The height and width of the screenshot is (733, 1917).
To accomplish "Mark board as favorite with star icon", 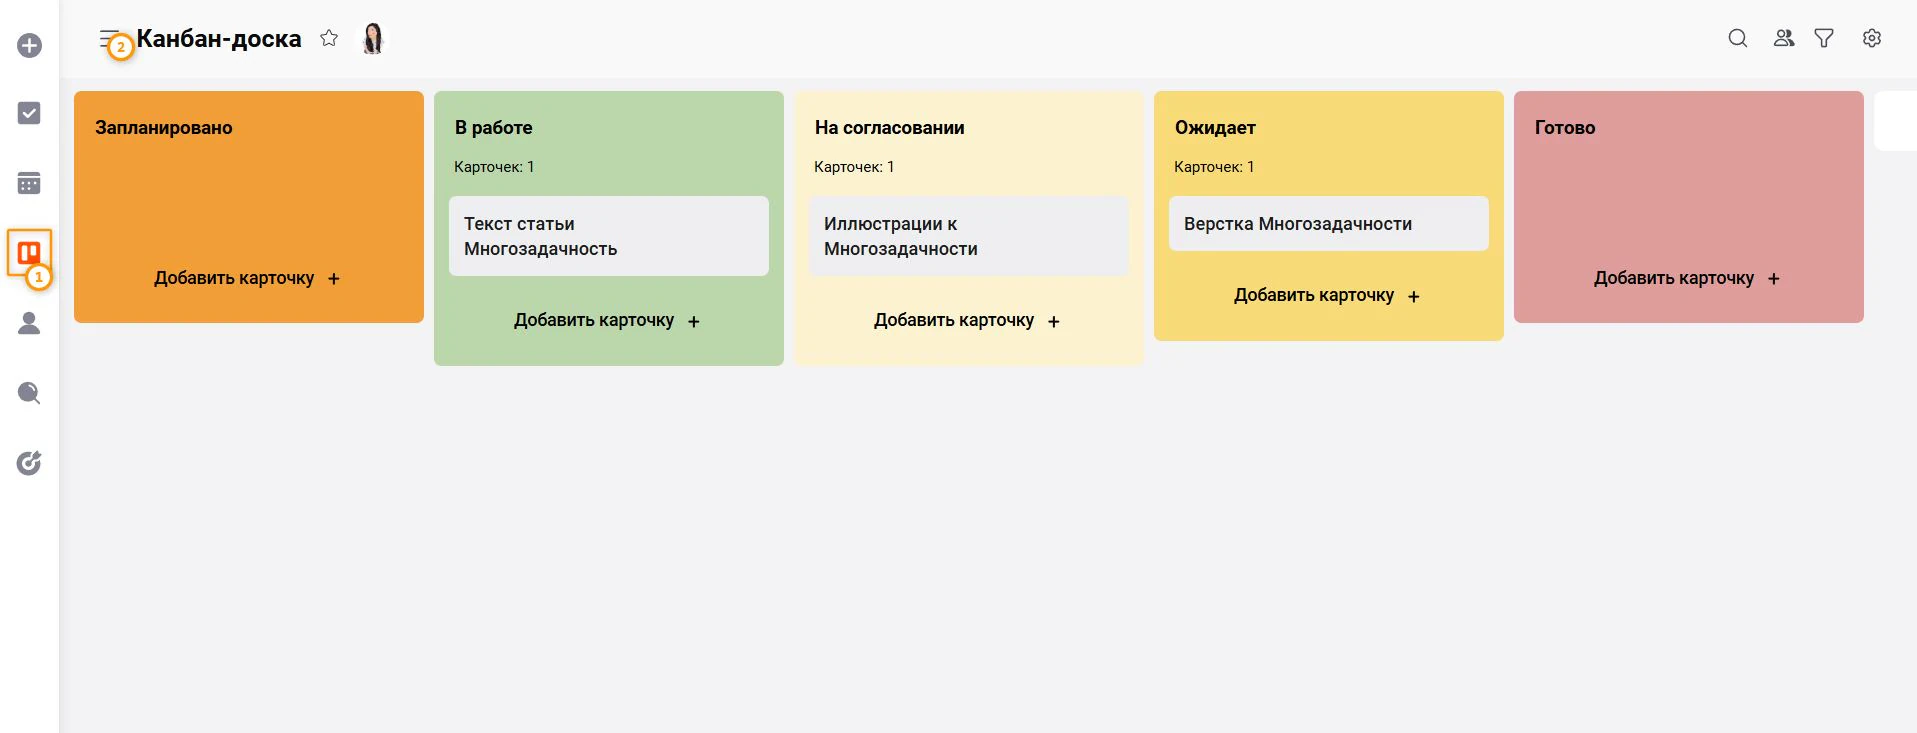I will pyautogui.click(x=329, y=38).
